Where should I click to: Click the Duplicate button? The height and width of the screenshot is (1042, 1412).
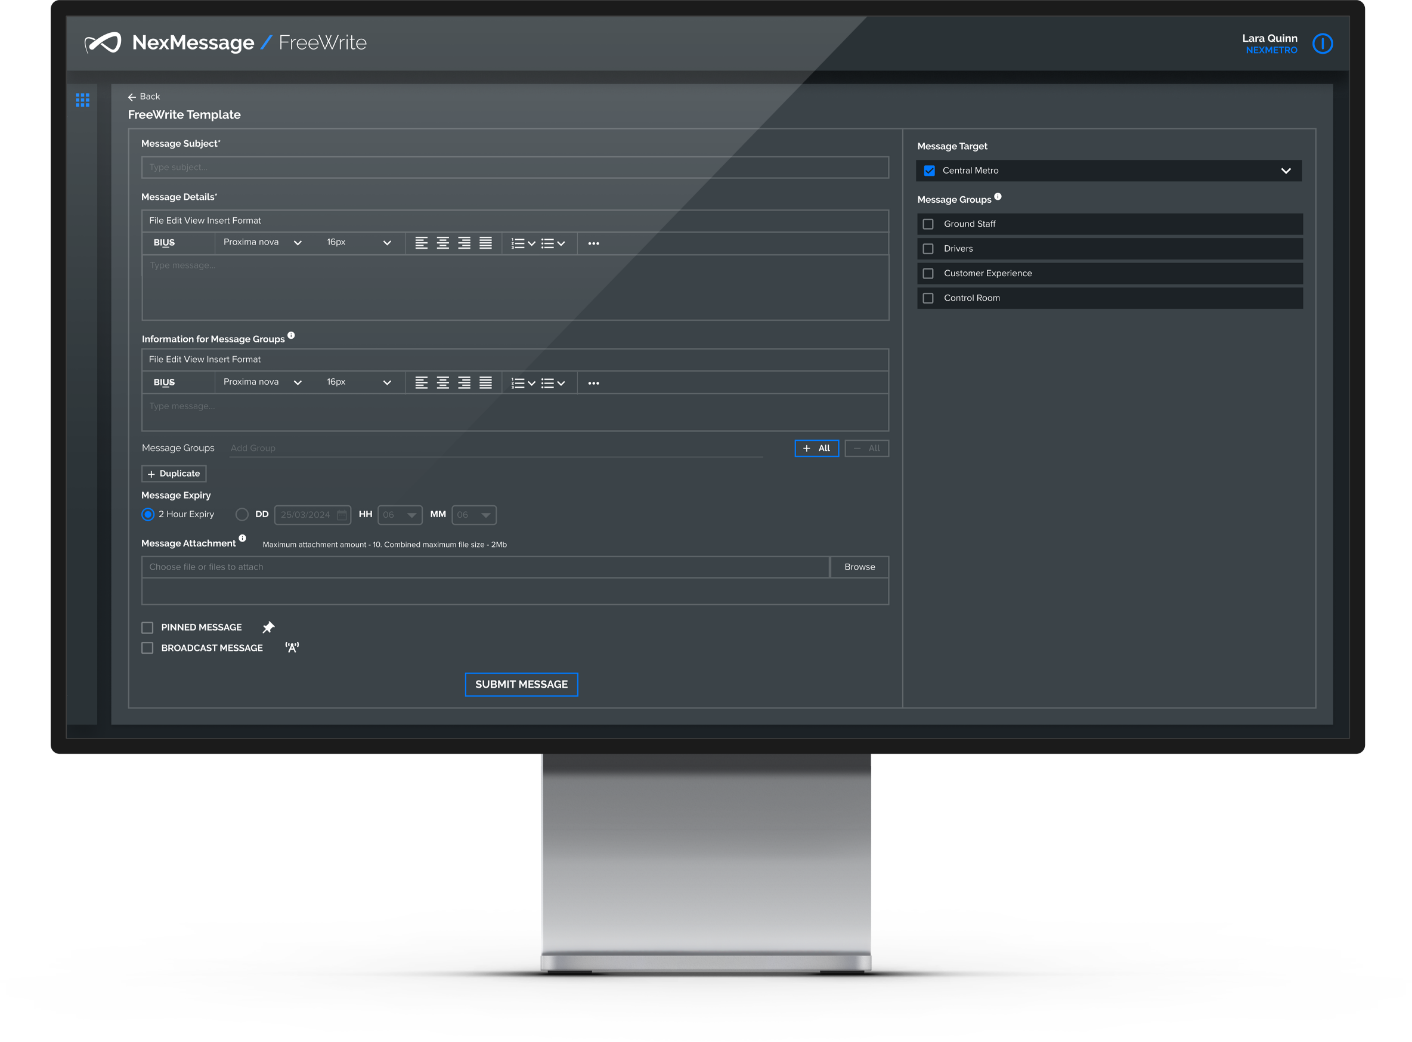[x=174, y=474]
